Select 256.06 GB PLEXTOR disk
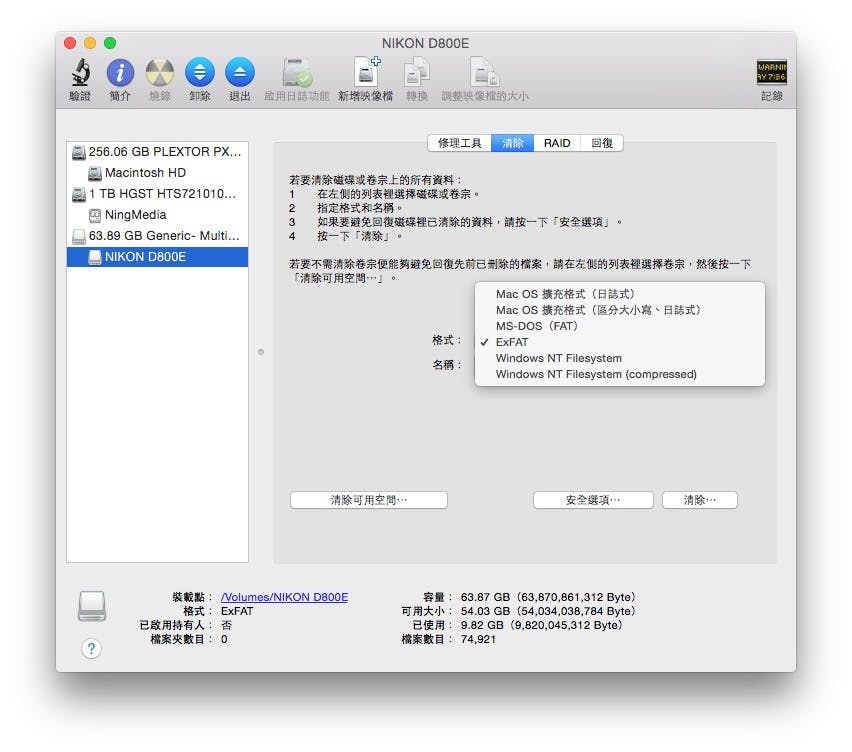This screenshot has height=752, width=852. tap(158, 152)
